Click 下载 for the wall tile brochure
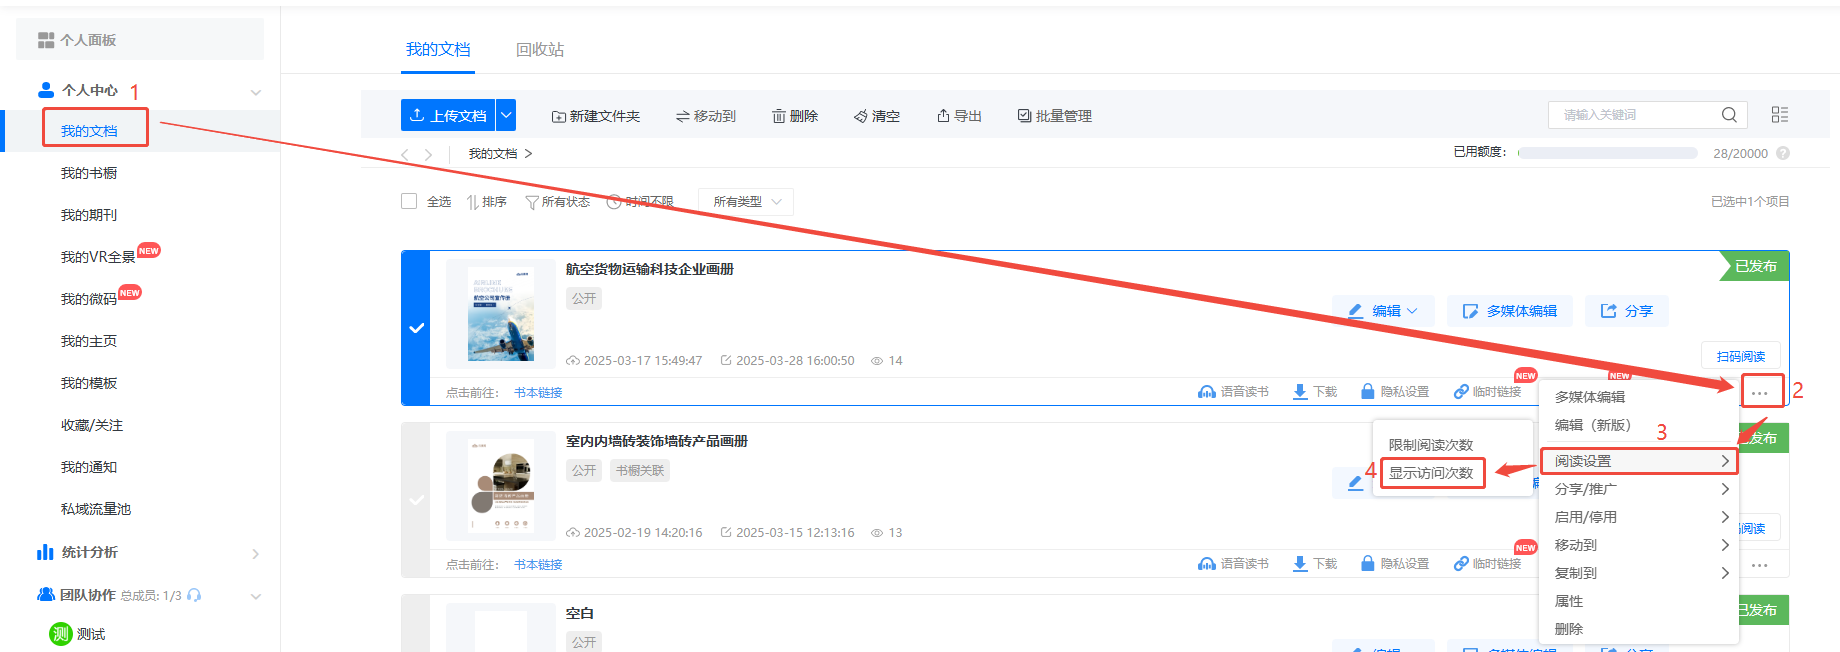 (1314, 564)
